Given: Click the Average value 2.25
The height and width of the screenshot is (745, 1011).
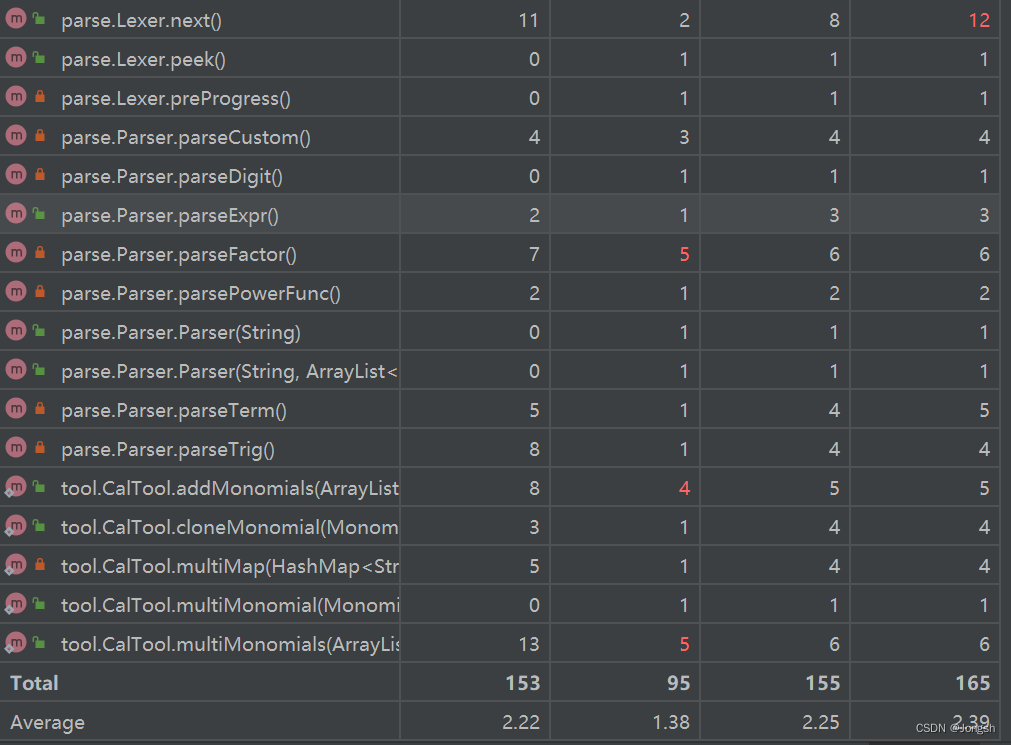Looking at the screenshot, I should pos(821,722).
